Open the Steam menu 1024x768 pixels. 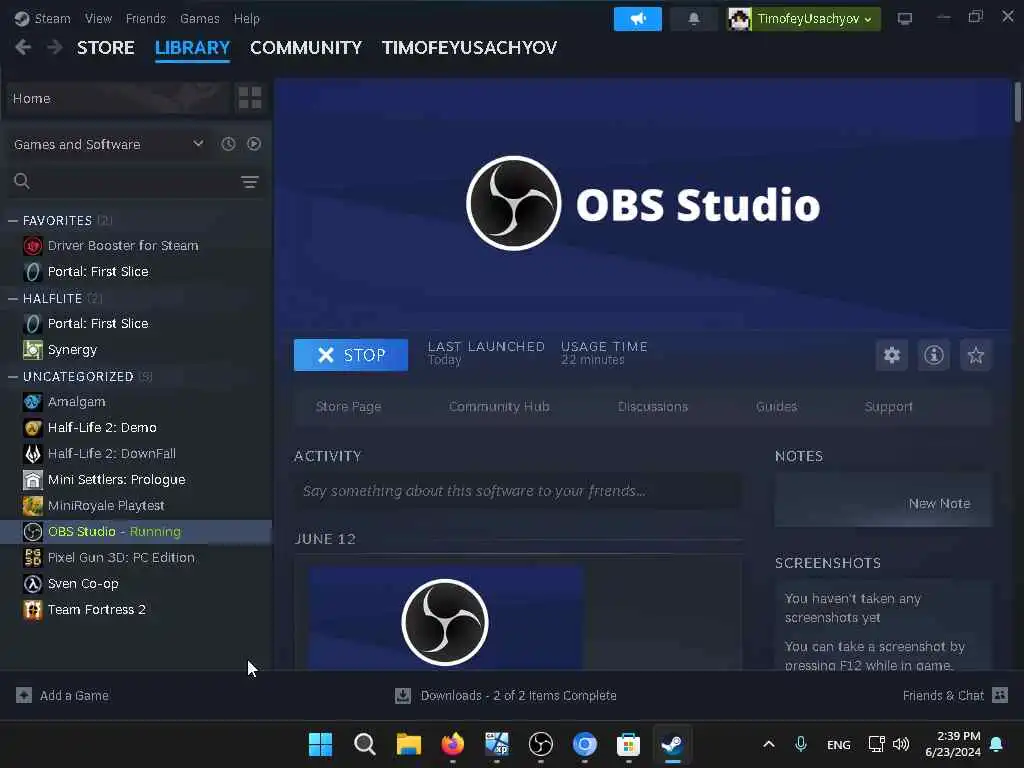[52, 18]
